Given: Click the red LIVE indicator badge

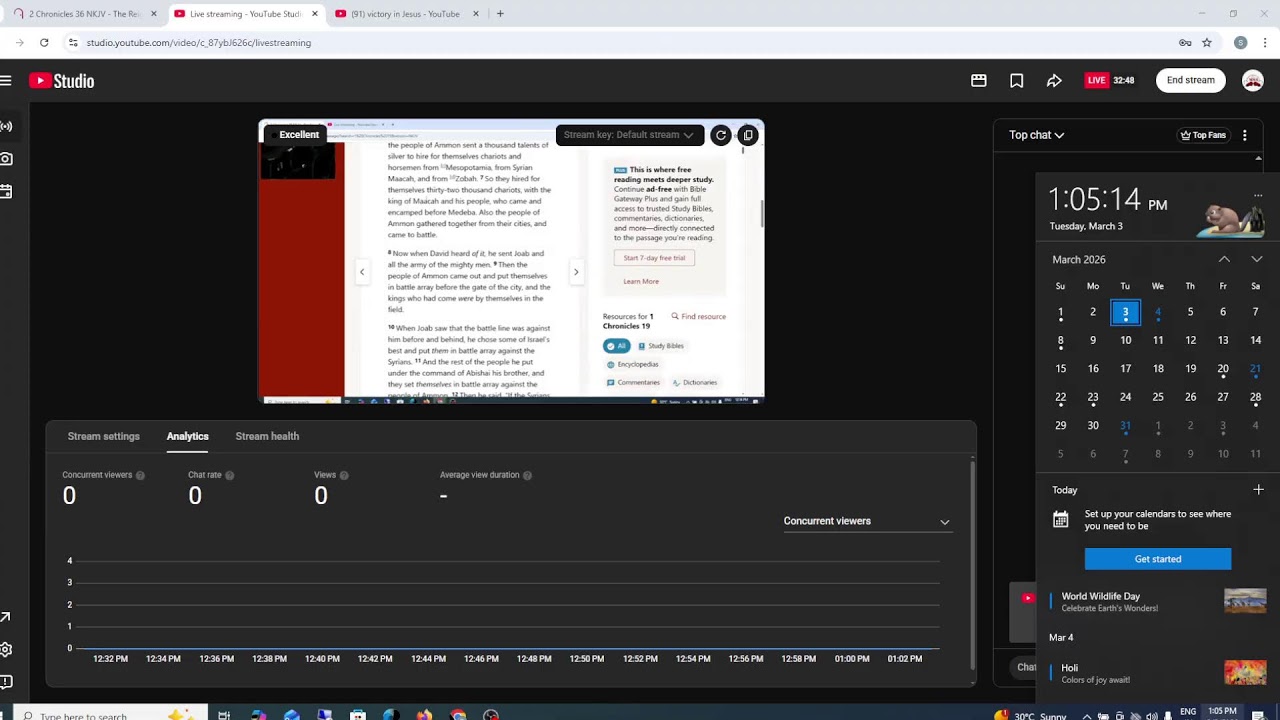Looking at the screenshot, I should click(1097, 80).
